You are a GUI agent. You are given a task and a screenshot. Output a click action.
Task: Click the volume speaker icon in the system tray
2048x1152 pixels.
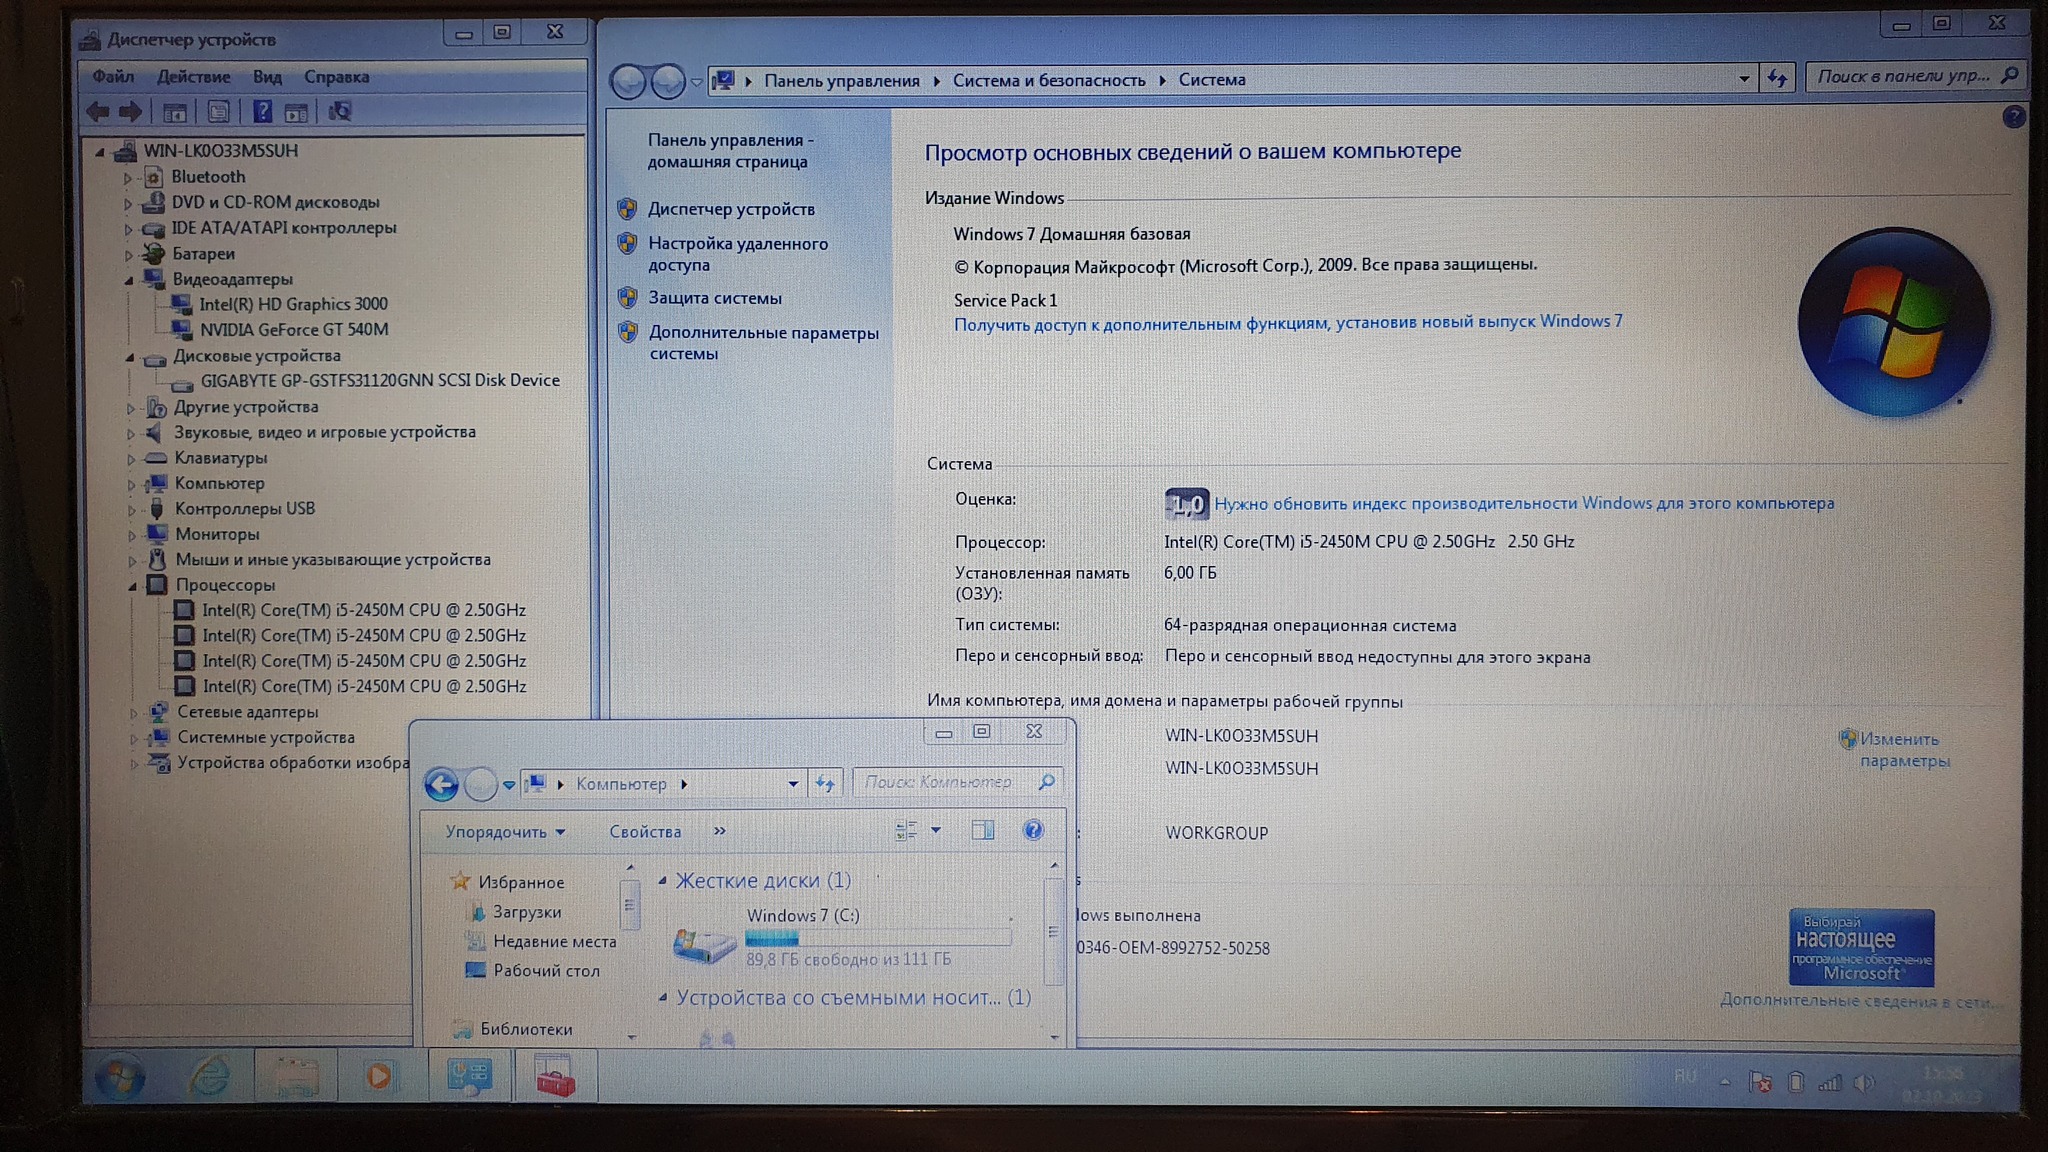pyautogui.click(x=1863, y=1083)
